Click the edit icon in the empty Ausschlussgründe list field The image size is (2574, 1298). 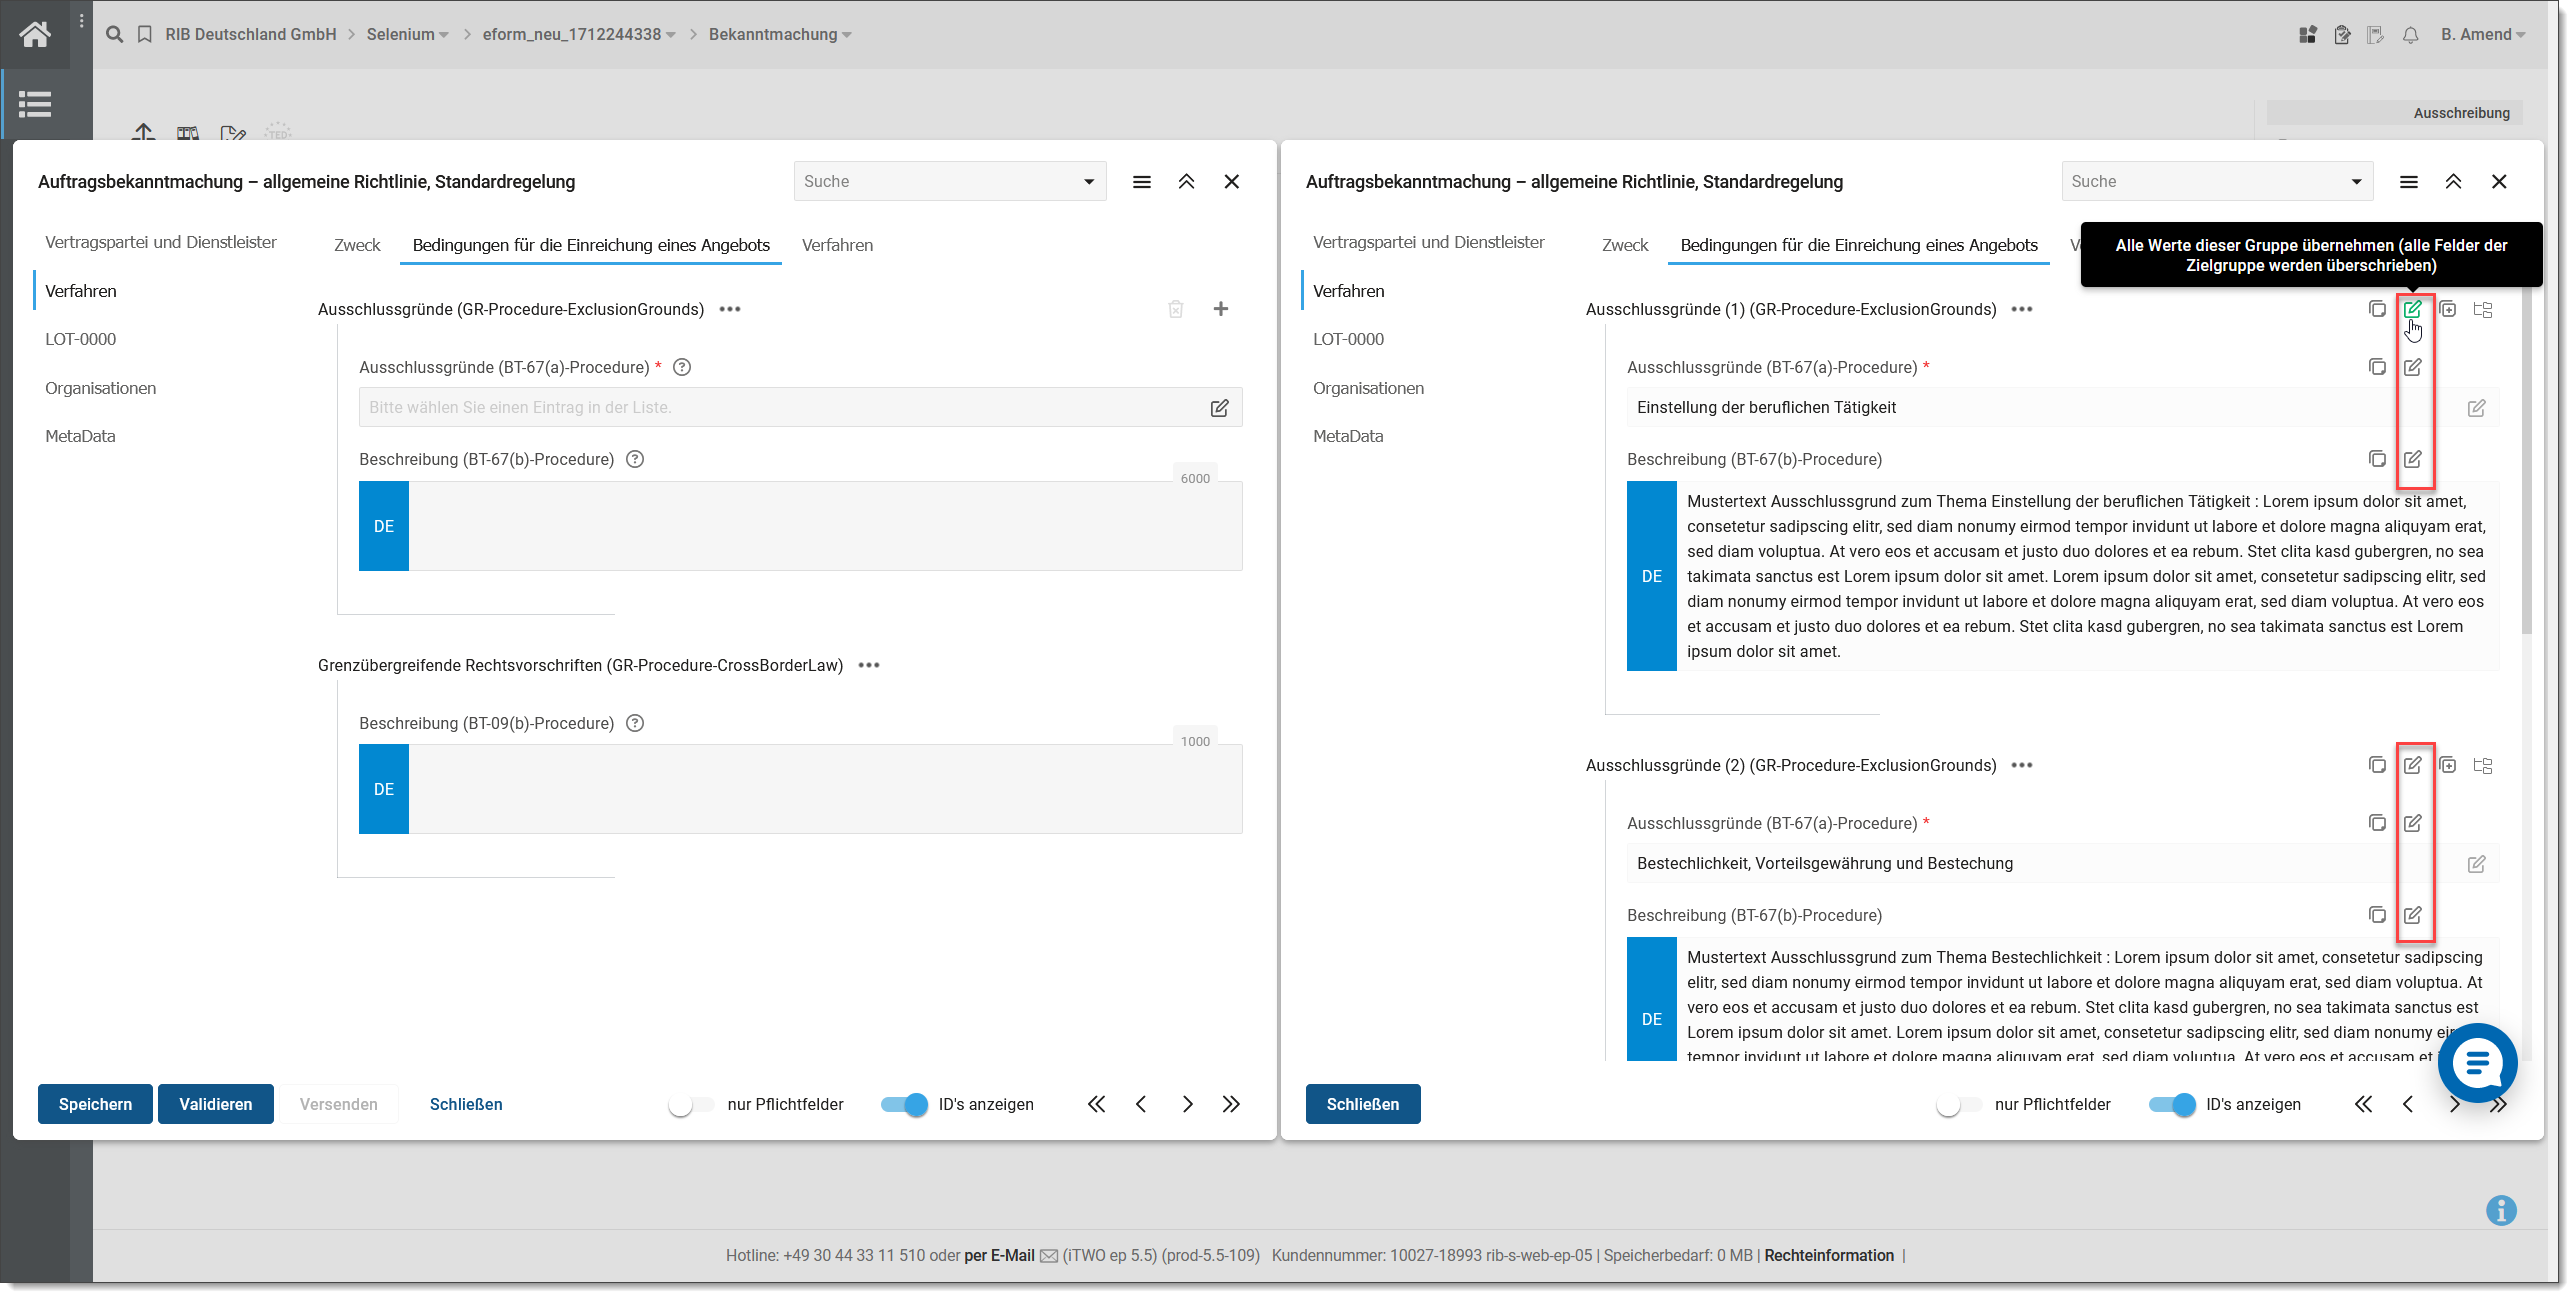(1219, 408)
